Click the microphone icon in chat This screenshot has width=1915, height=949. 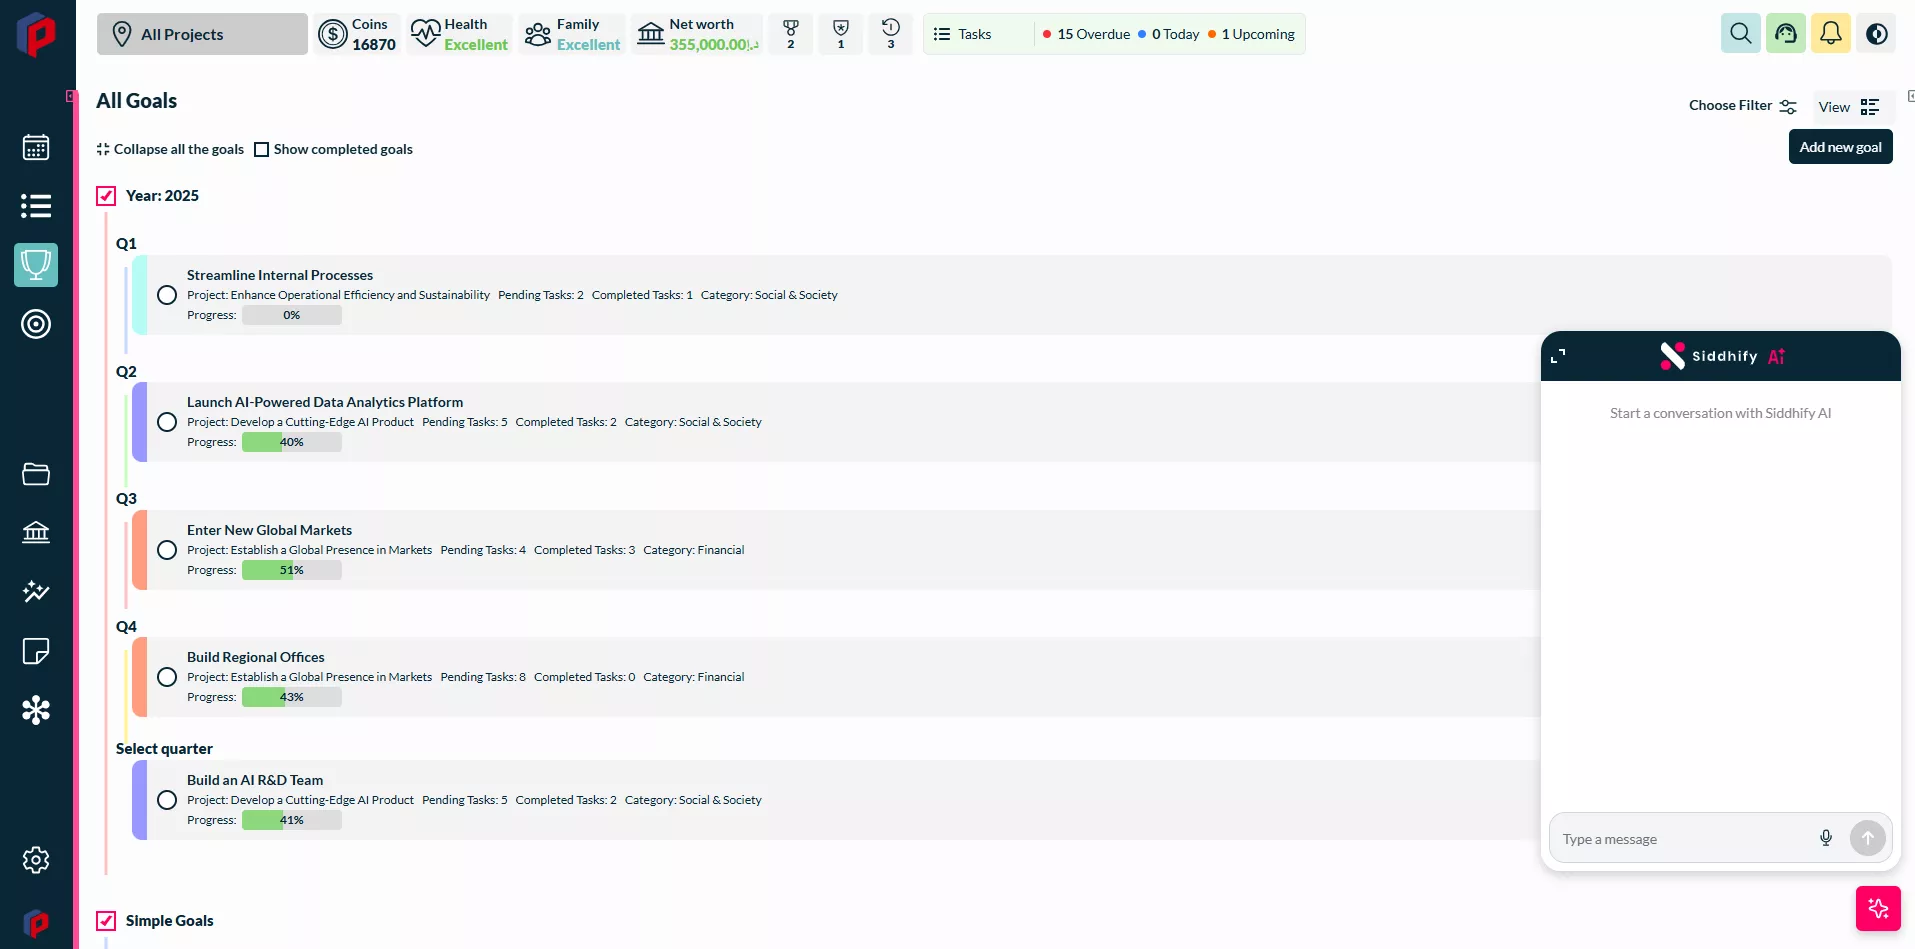[1825, 838]
